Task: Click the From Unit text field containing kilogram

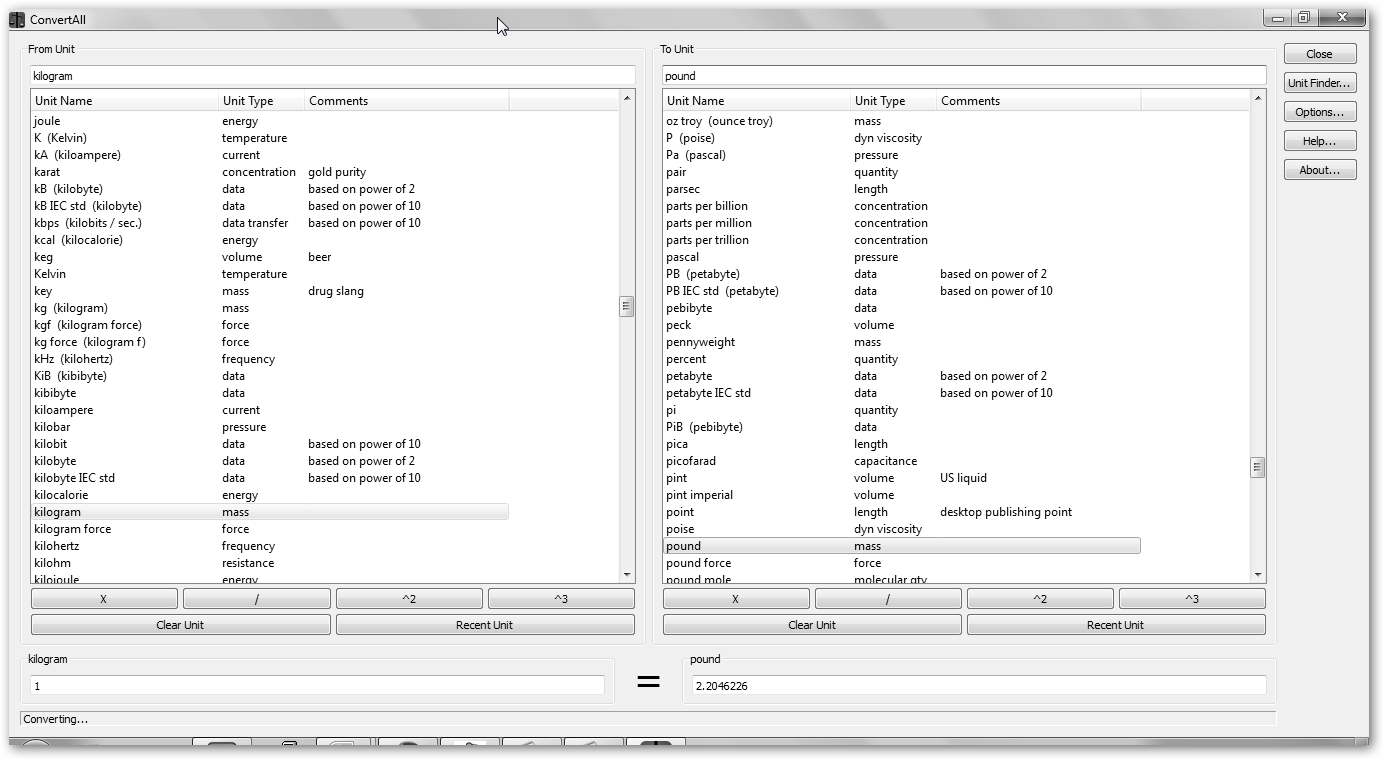Action: [332, 76]
